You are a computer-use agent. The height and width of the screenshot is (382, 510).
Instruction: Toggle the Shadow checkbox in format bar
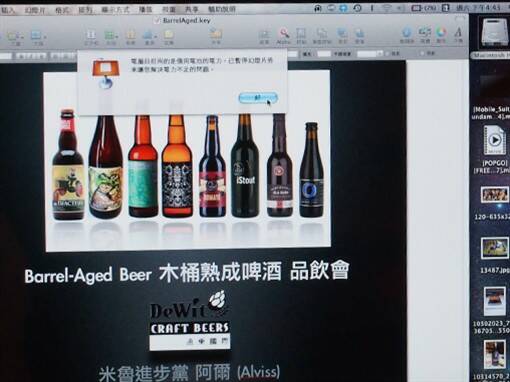pyautogui.click(x=388, y=53)
